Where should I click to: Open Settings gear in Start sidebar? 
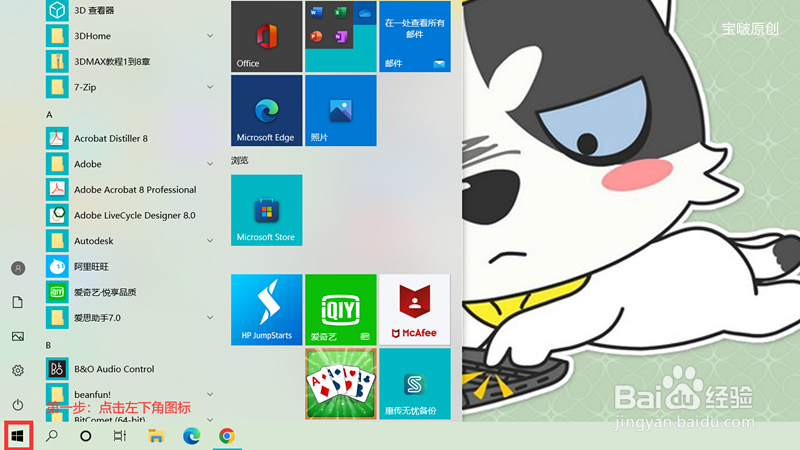[x=18, y=370]
